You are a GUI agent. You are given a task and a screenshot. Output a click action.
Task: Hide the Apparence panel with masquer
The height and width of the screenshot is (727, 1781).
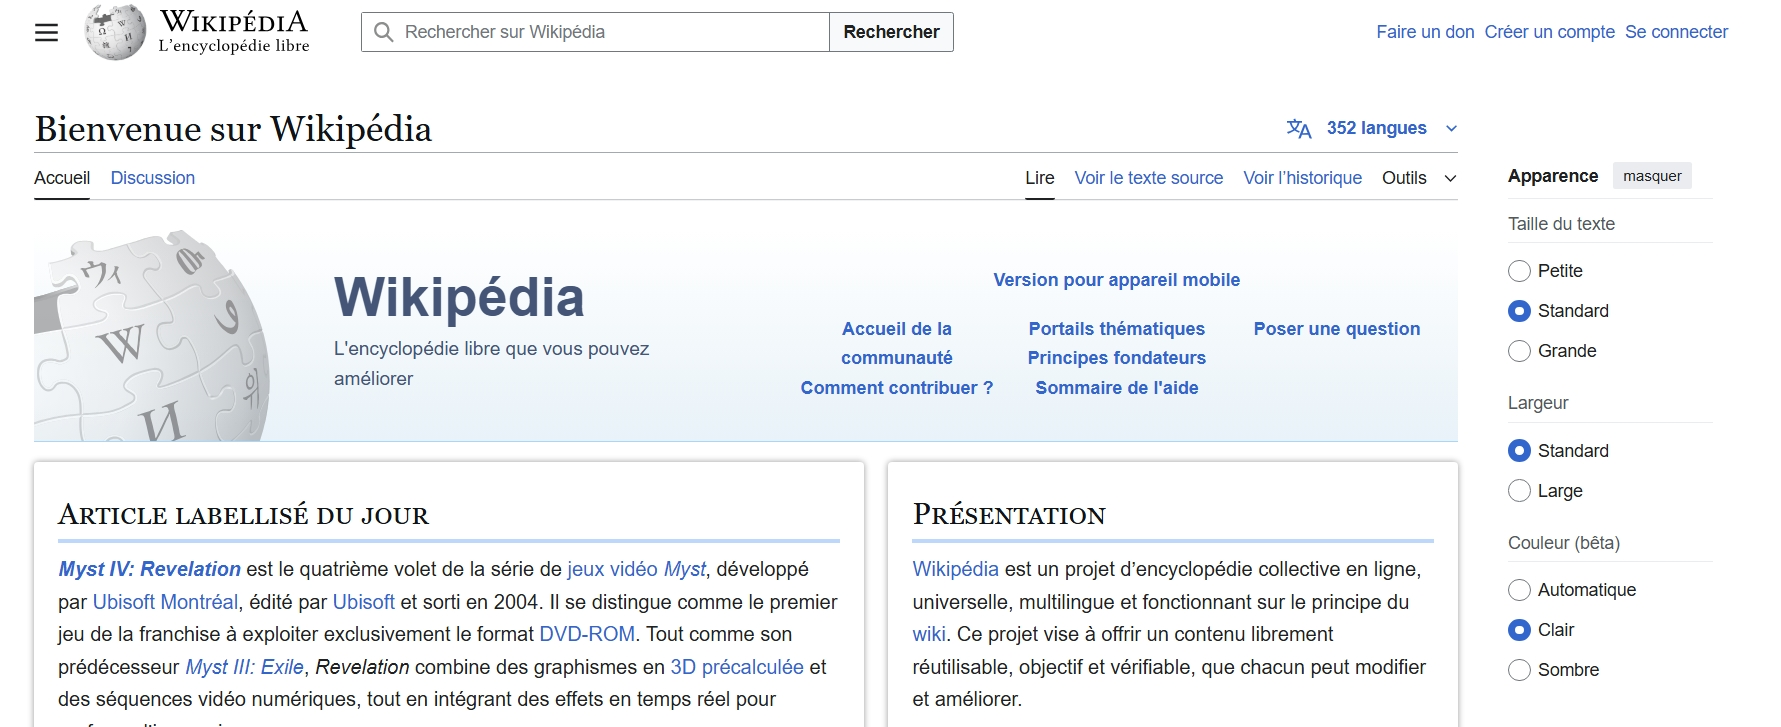tap(1652, 176)
